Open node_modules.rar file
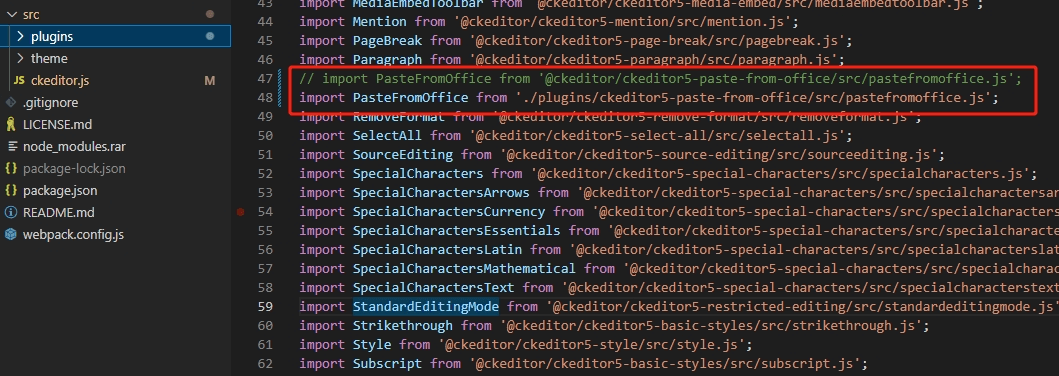 [x=74, y=146]
